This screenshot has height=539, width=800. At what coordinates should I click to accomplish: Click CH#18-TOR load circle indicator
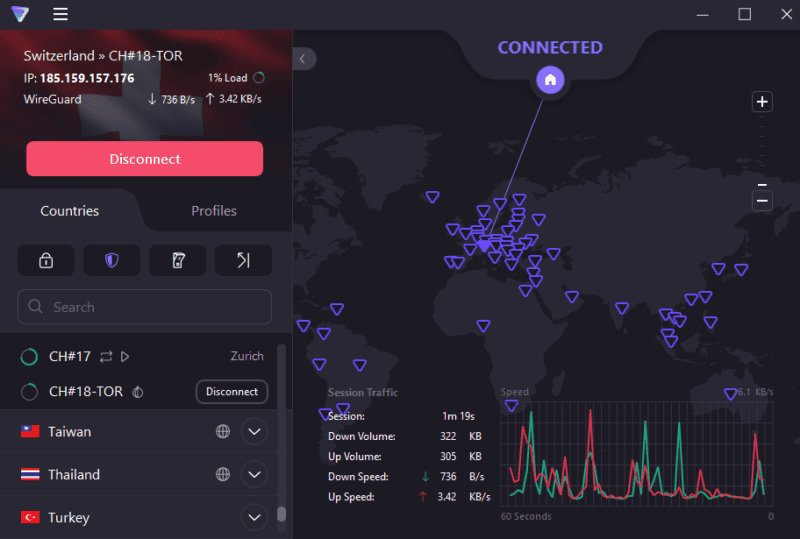pos(29,391)
